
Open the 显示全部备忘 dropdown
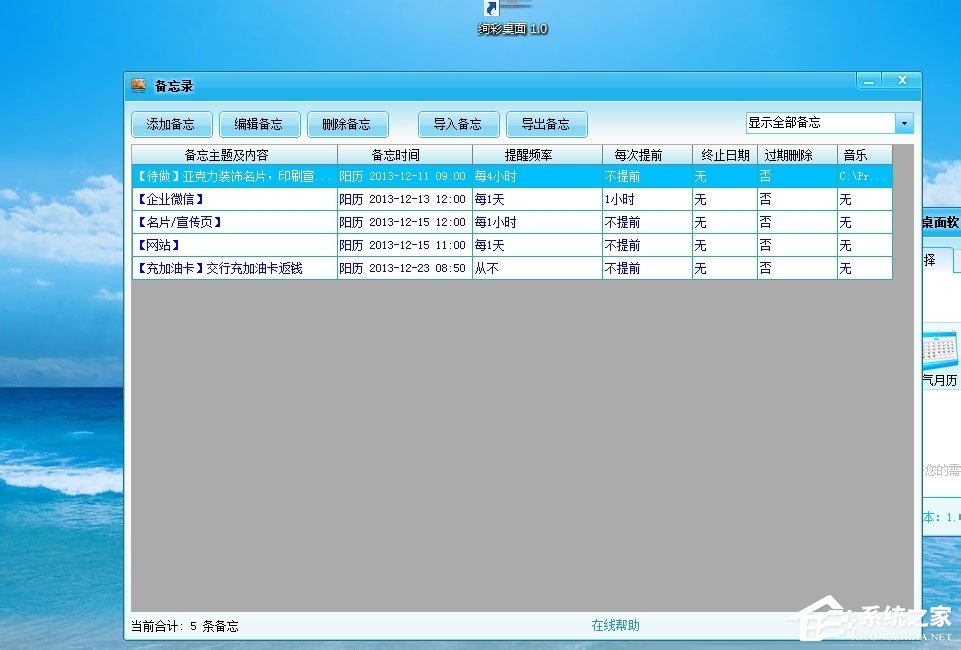820,121
